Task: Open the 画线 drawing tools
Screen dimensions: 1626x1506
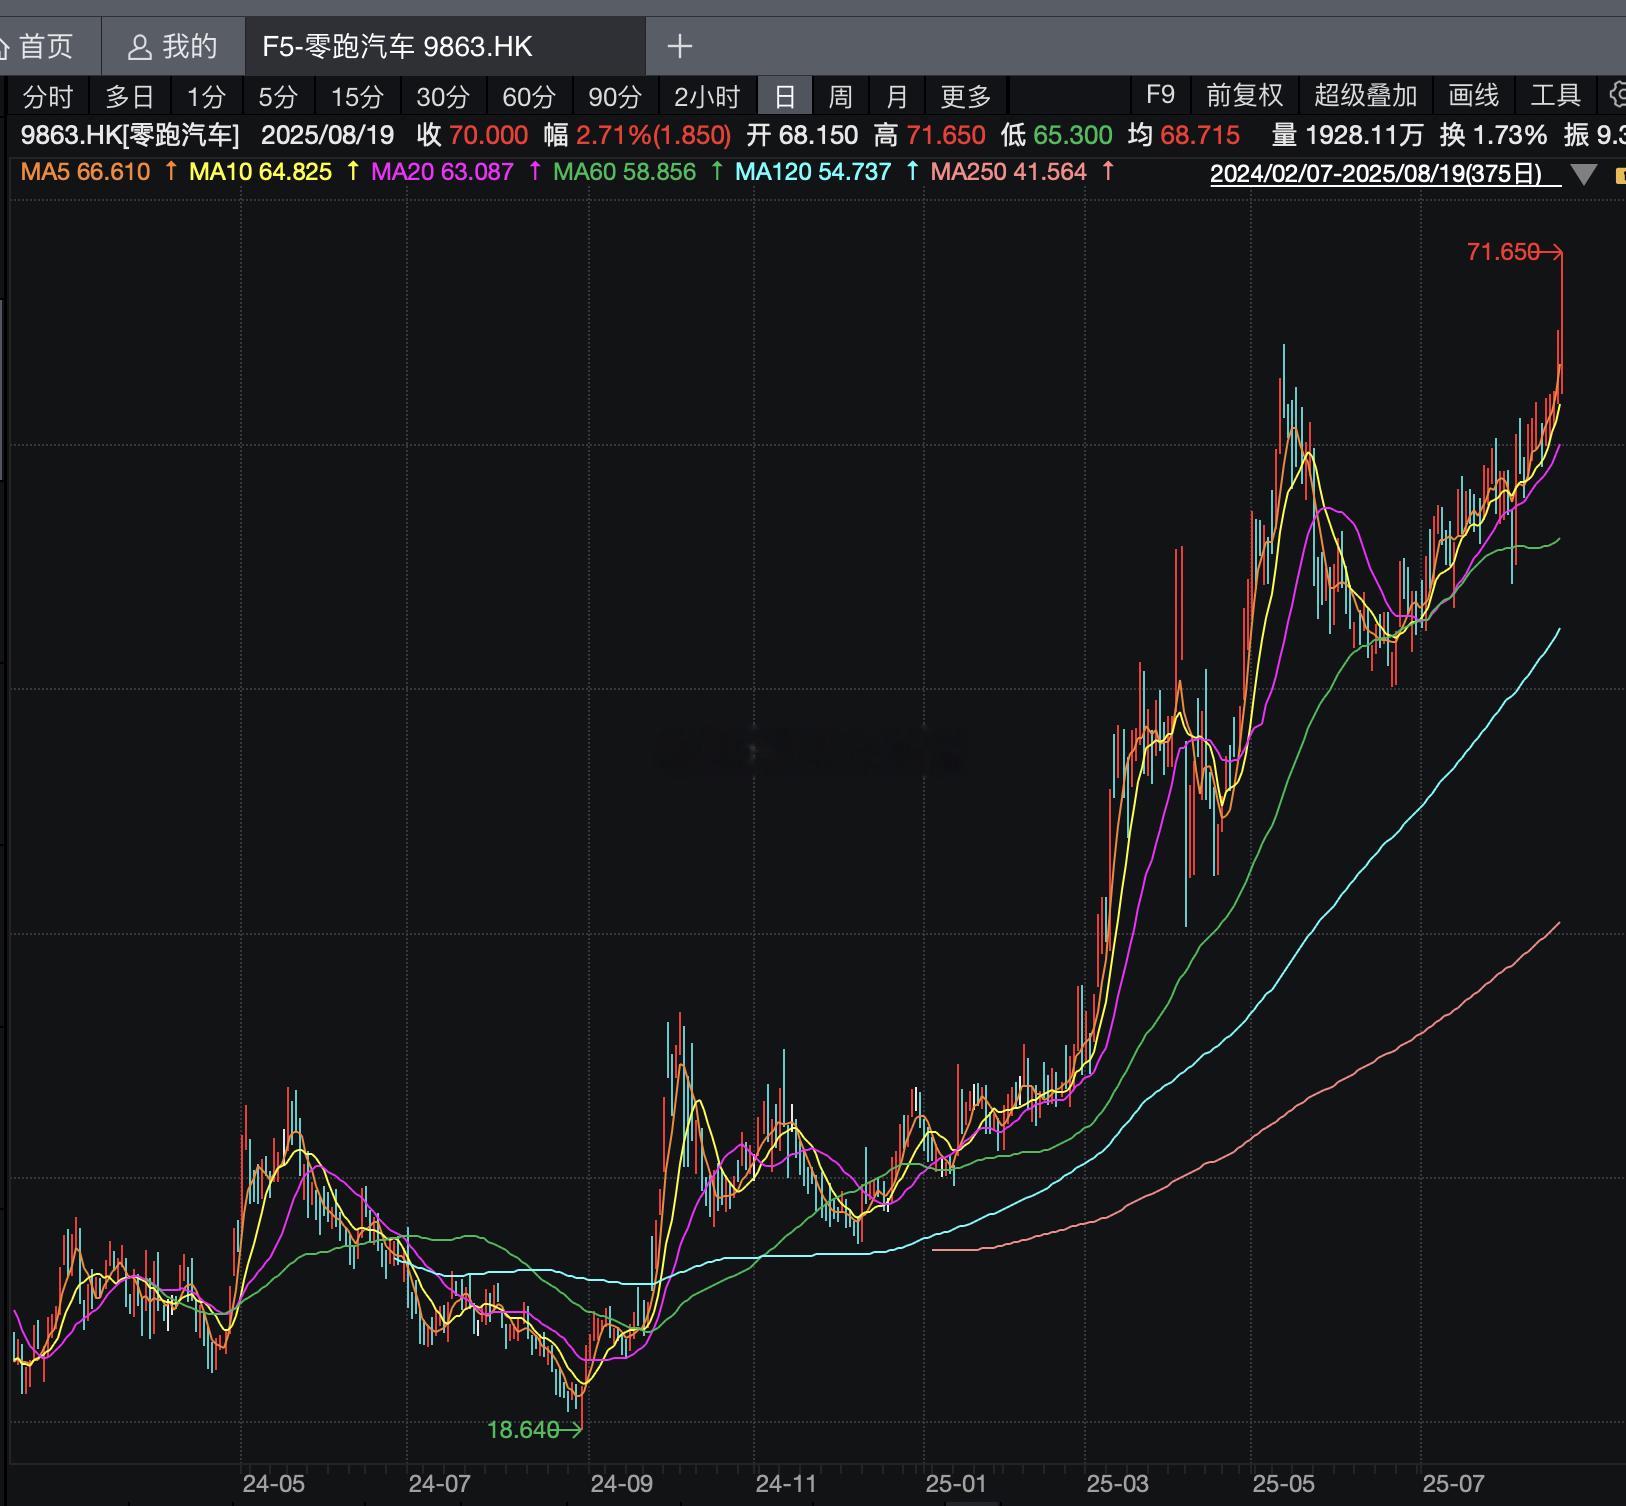Action: [x=1474, y=95]
